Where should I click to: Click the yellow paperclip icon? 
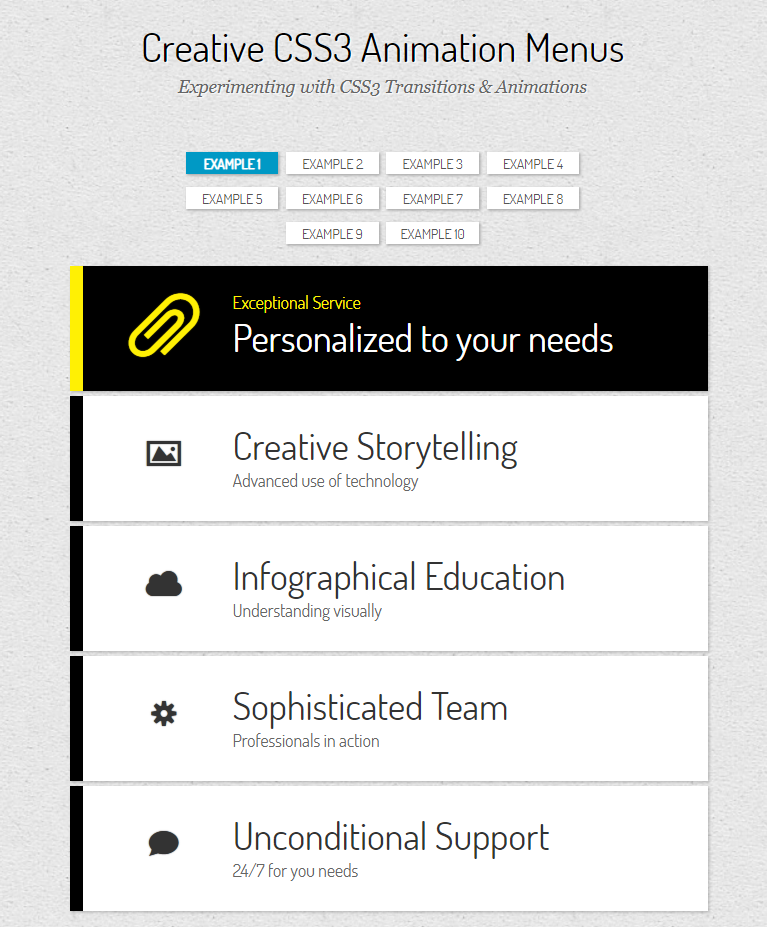click(164, 325)
